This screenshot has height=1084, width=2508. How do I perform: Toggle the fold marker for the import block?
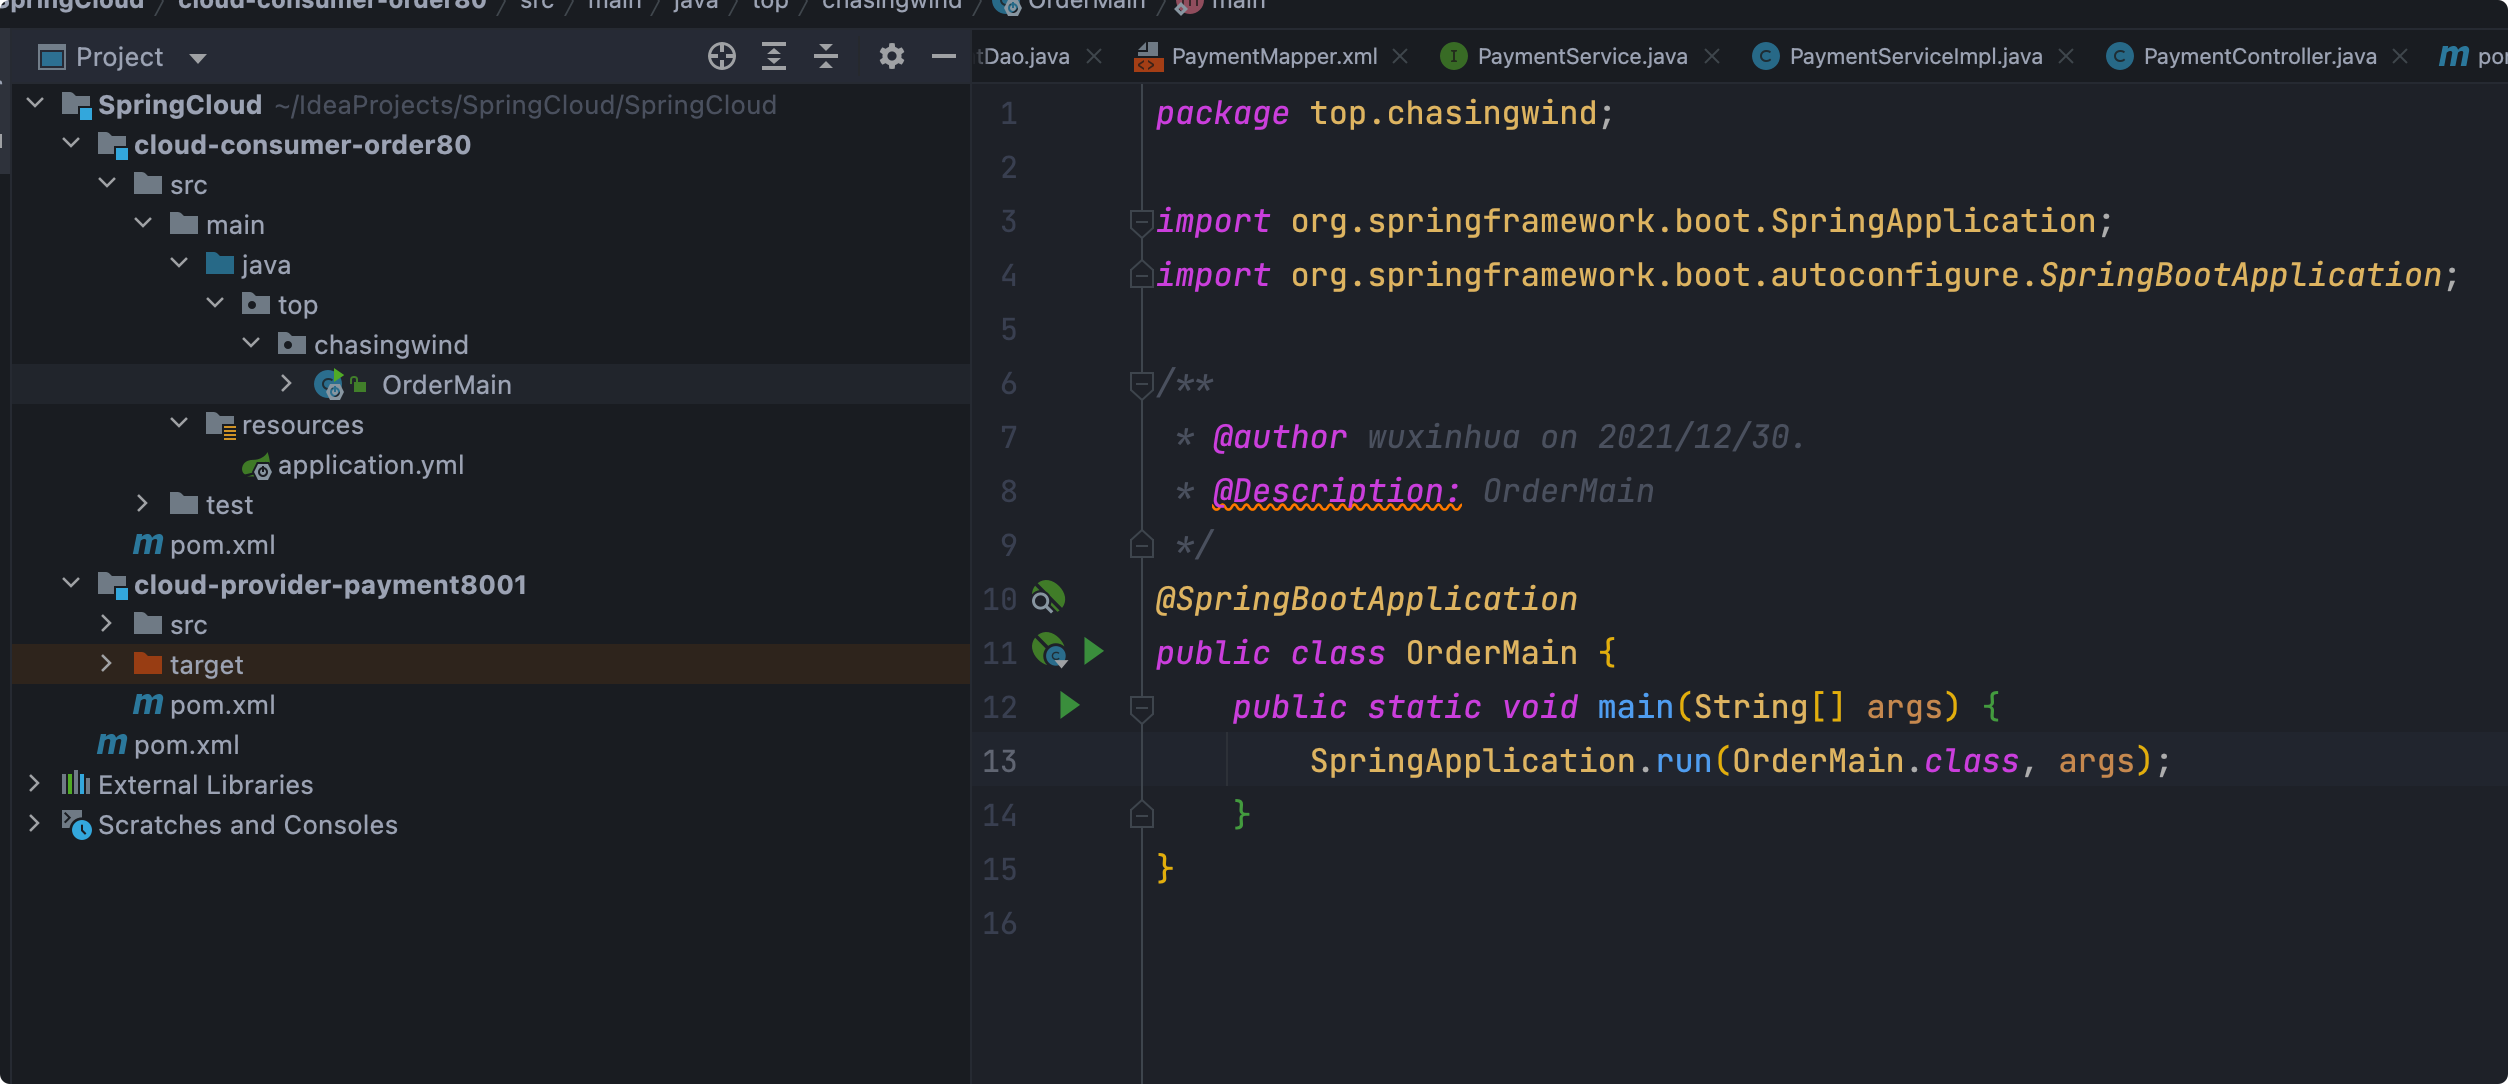[x=1140, y=221]
